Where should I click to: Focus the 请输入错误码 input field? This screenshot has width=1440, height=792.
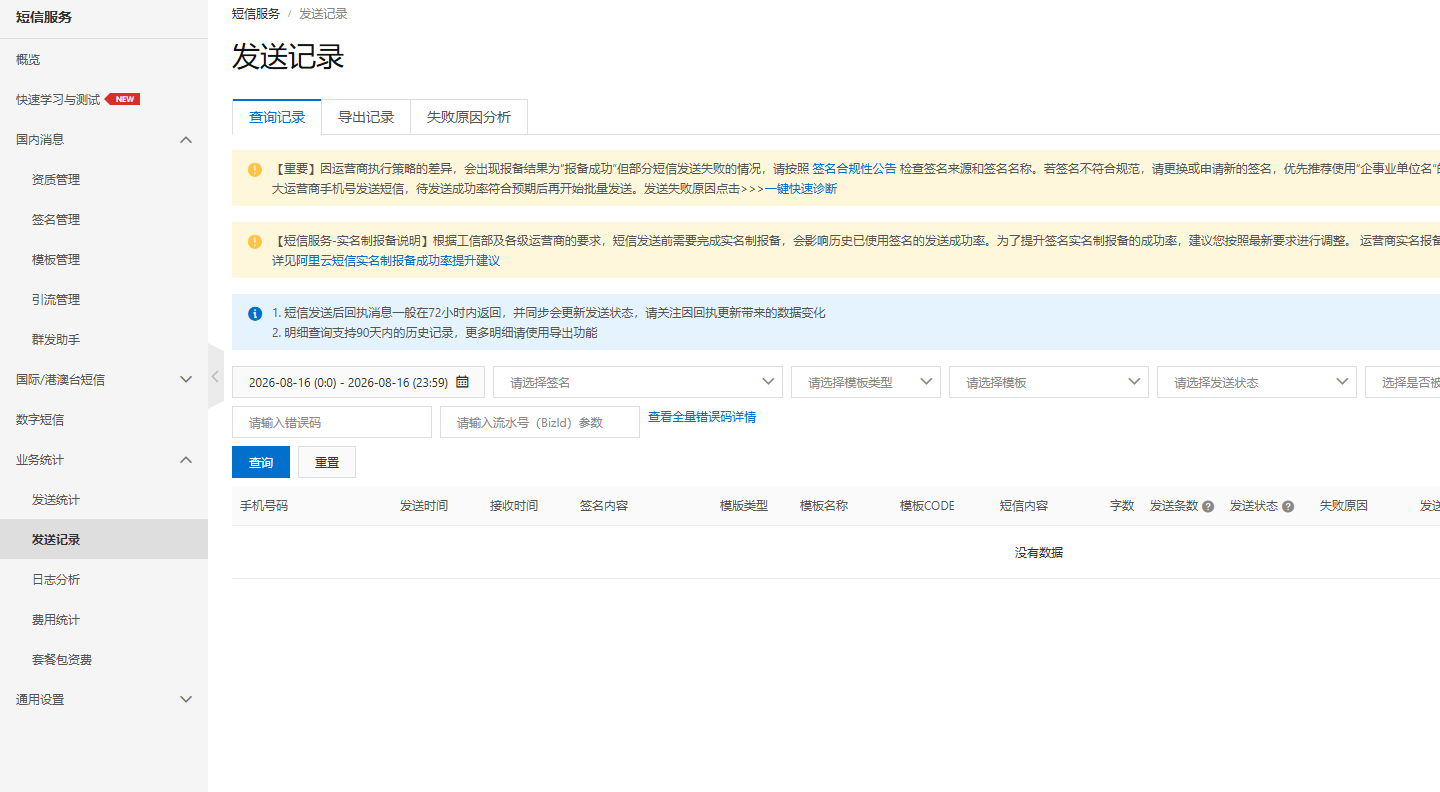point(332,422)
